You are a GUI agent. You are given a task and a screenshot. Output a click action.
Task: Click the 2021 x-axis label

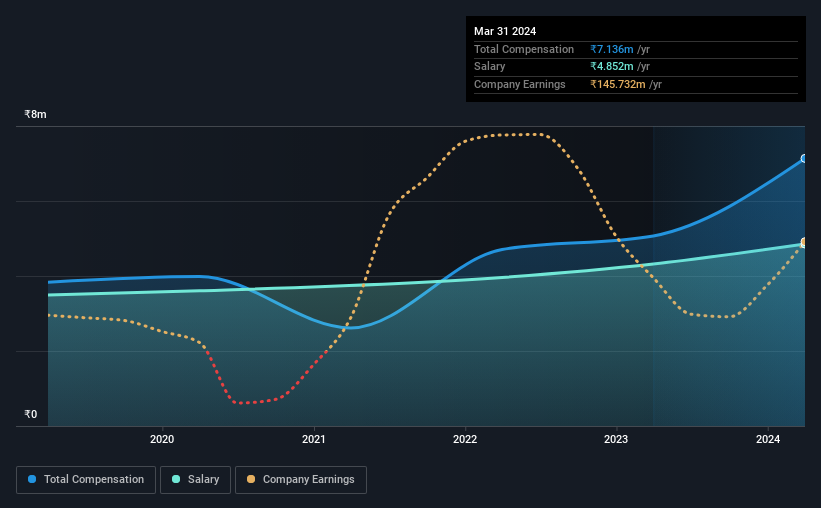(314, 439)
